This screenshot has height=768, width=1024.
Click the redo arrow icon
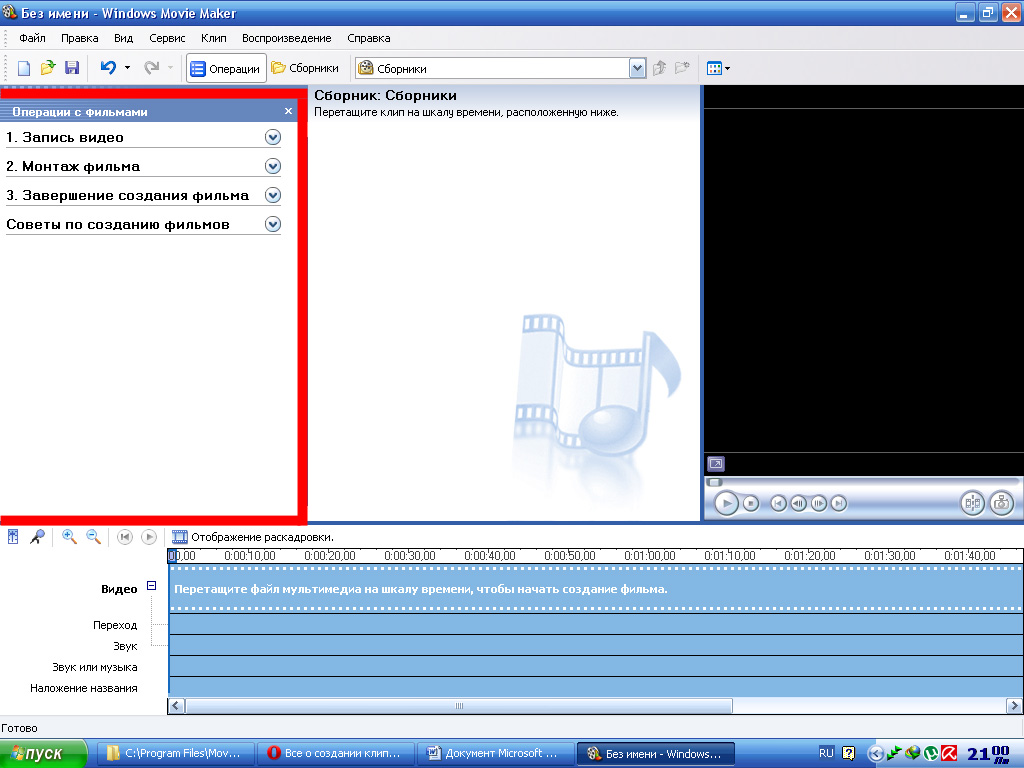152,67
